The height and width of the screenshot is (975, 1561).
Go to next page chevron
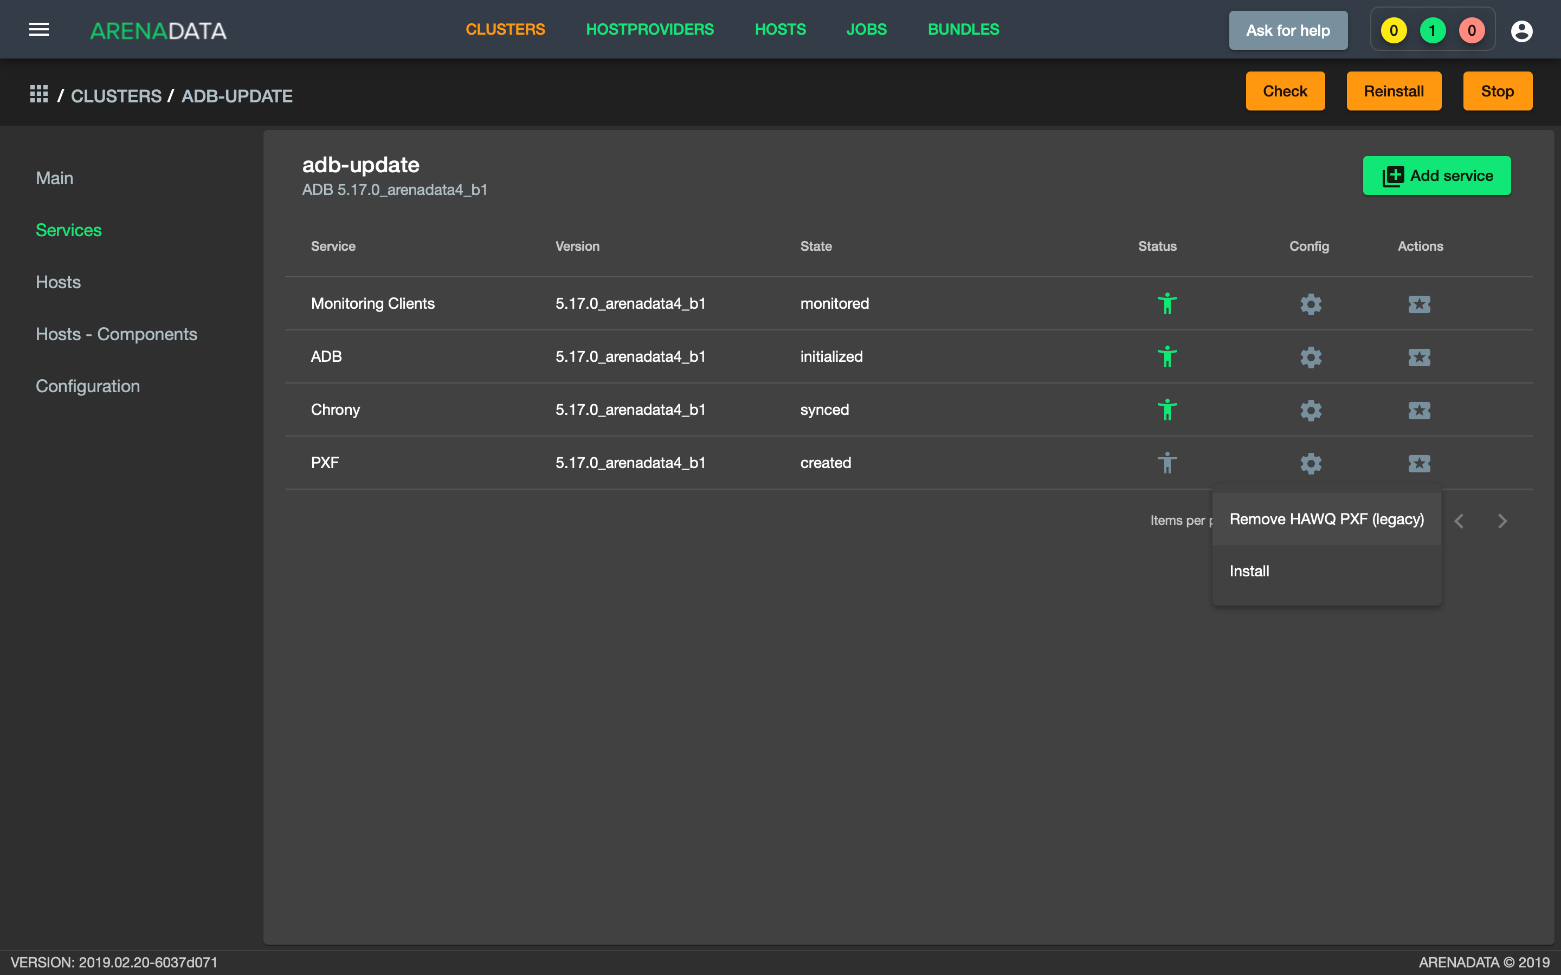1502,521
